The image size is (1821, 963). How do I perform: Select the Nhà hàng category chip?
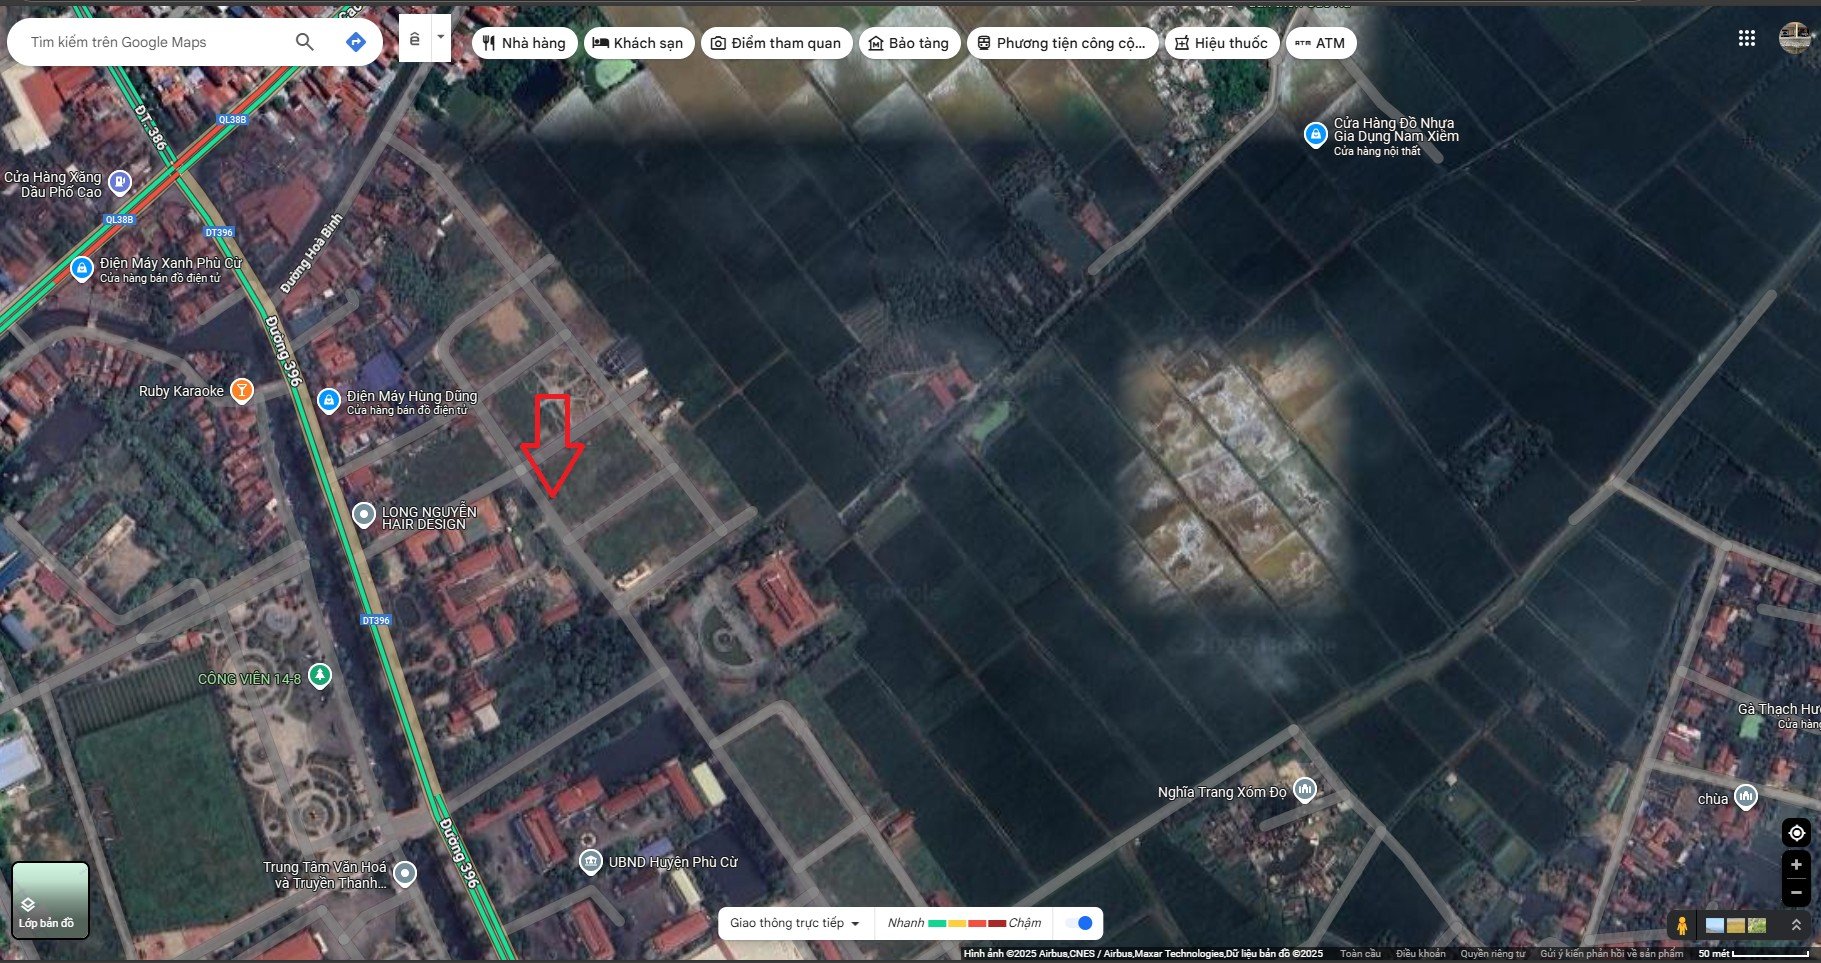point(524,43)
